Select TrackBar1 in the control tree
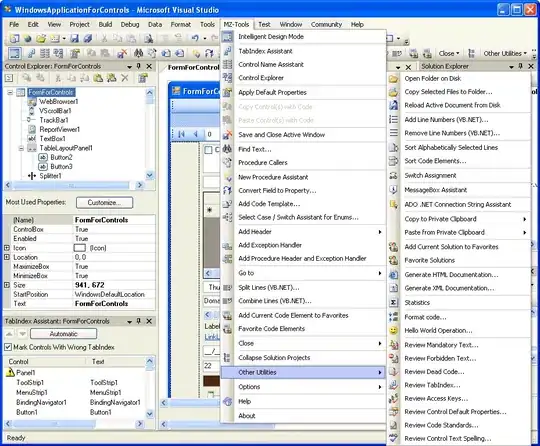 pyautogui.click(x=54, y=120)
